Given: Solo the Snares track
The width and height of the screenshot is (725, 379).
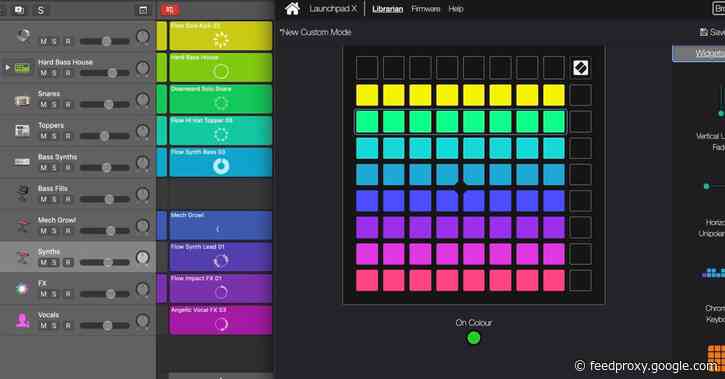Looking at the screenshot, I should 54,105.
